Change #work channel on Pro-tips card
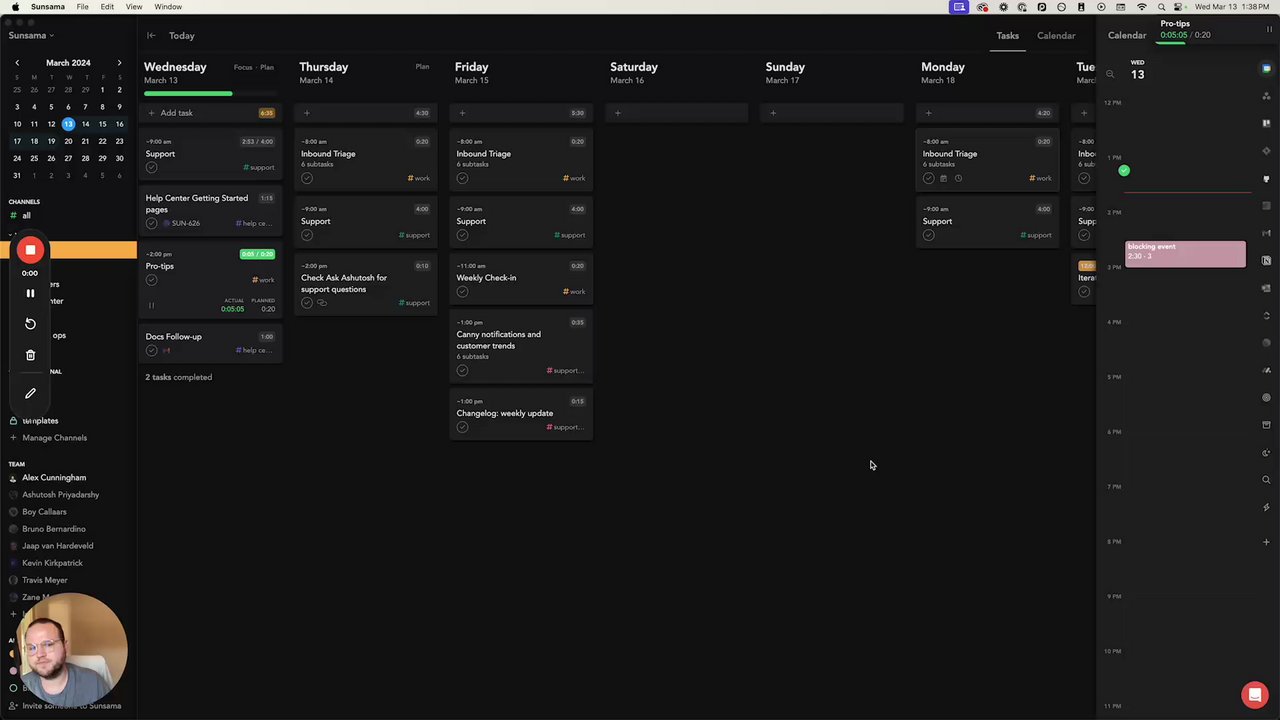Screen dimensions: 1280x720 (x=263, y=280)
